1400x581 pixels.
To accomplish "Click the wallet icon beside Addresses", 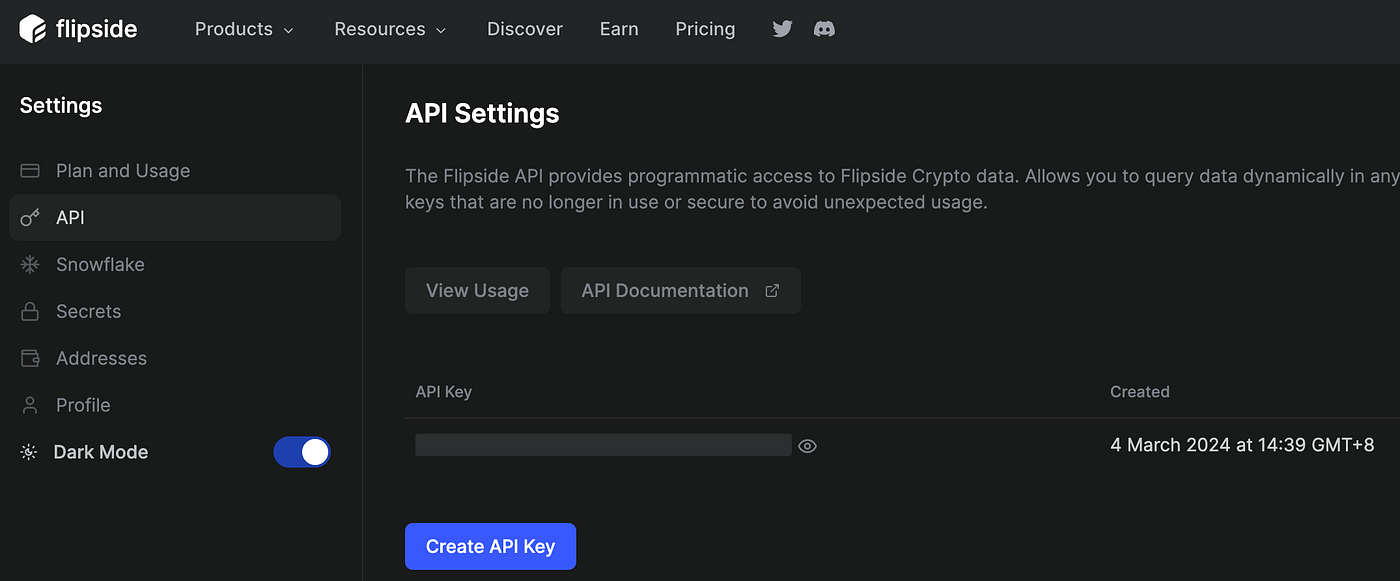I will pyautogui.click(x=30, y=358).
